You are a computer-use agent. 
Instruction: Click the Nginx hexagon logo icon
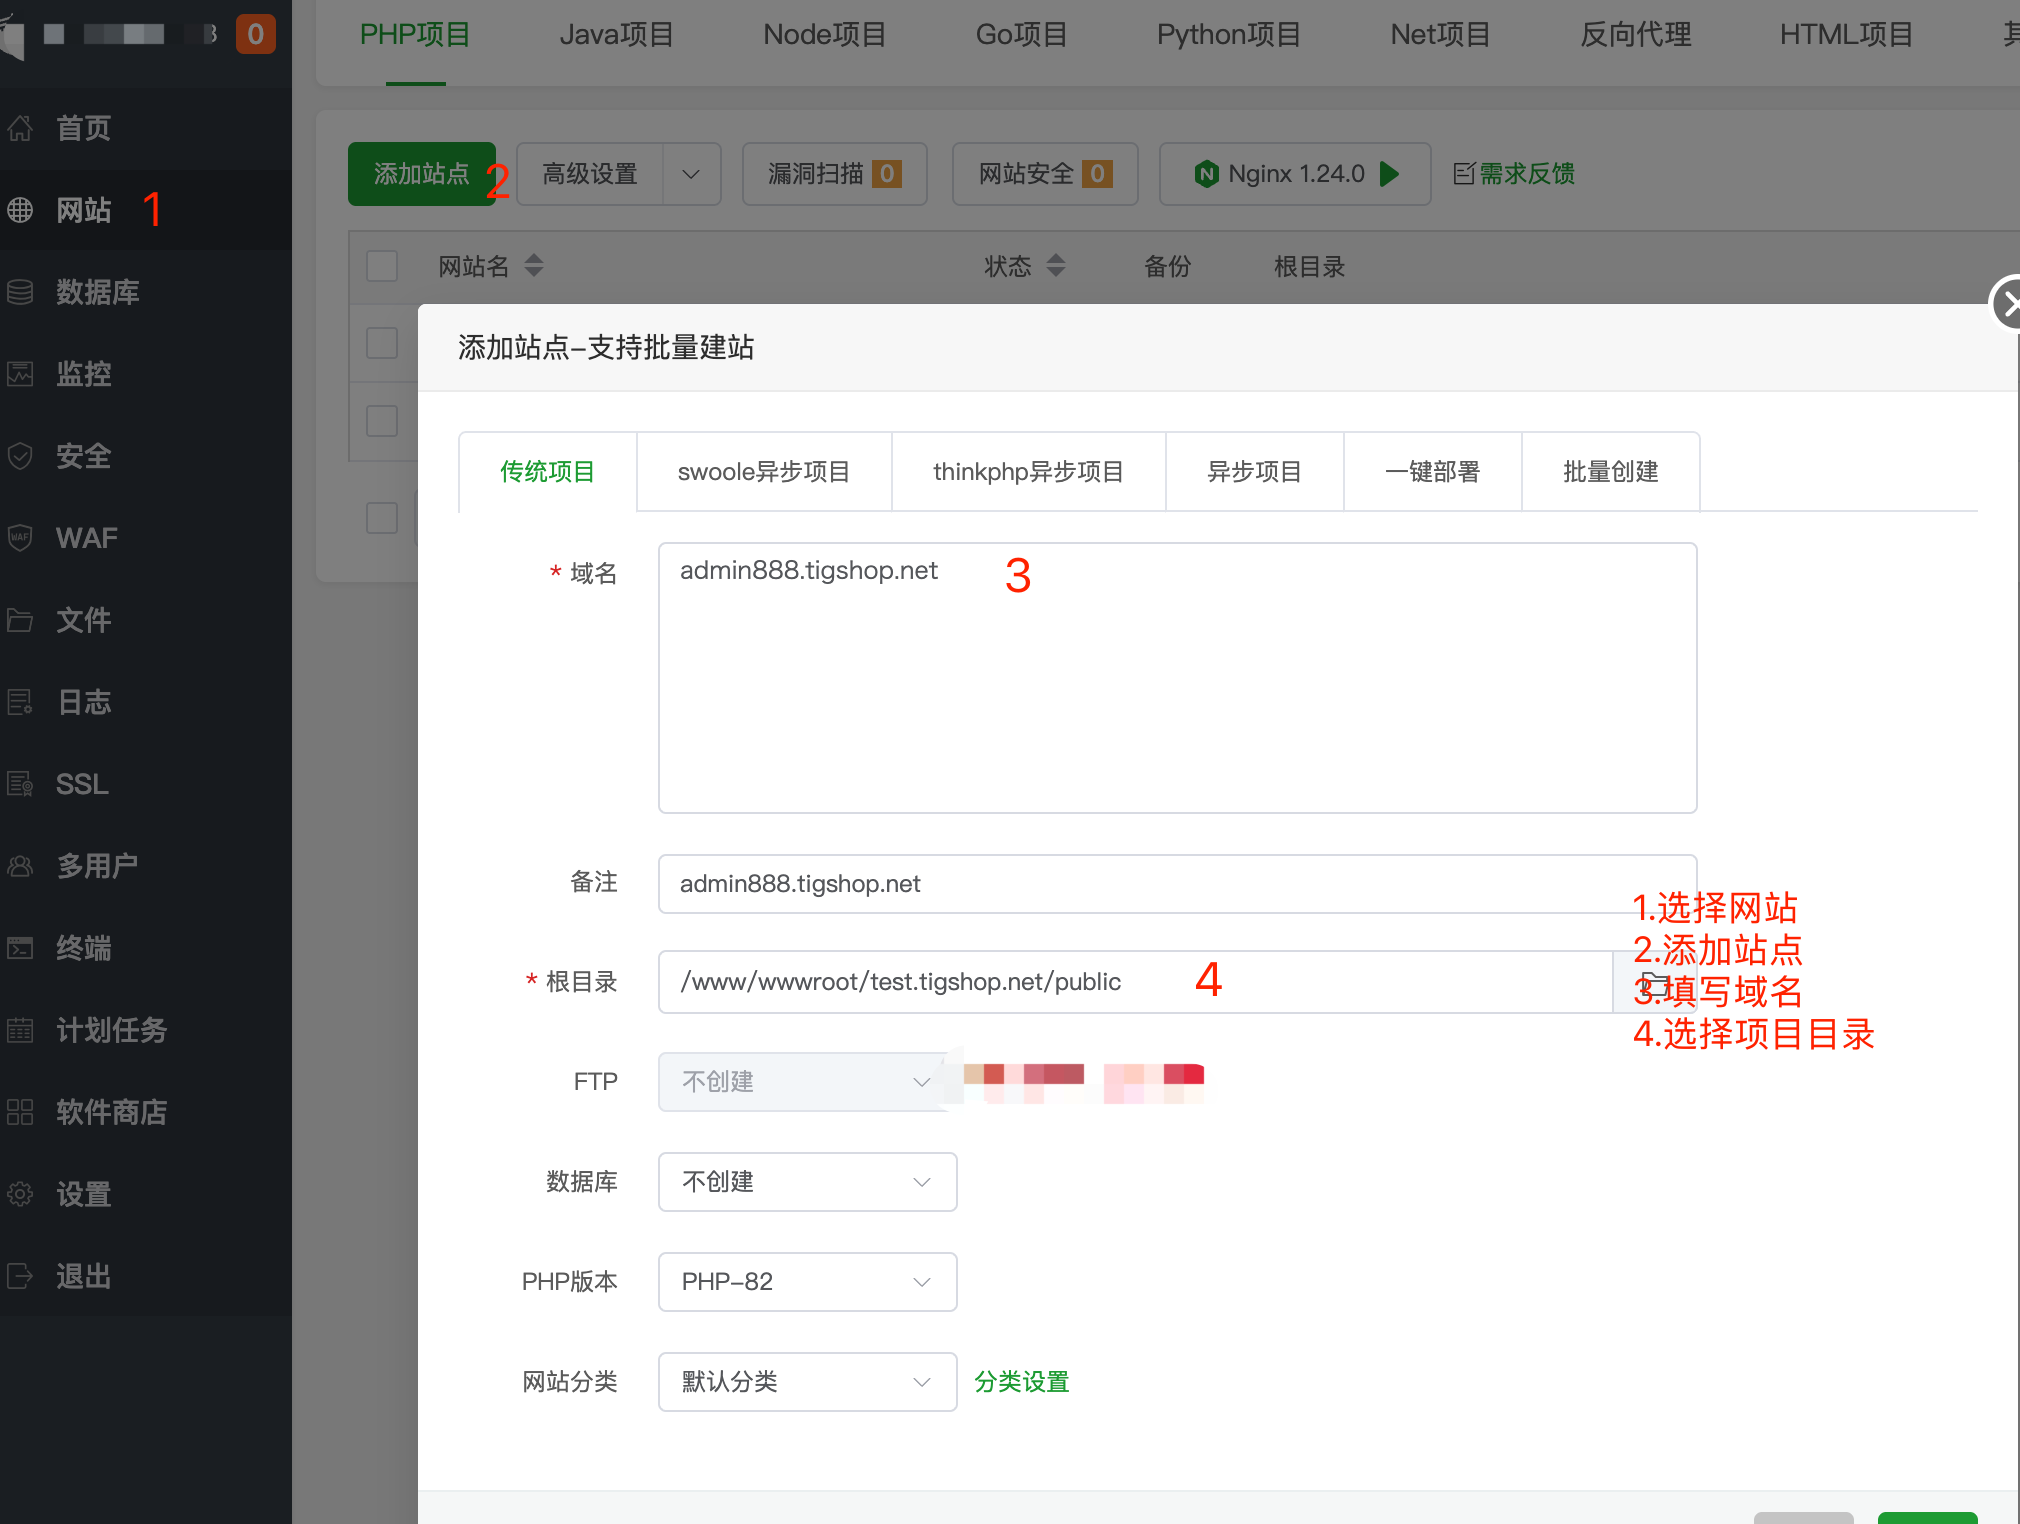pos(1207,174)
